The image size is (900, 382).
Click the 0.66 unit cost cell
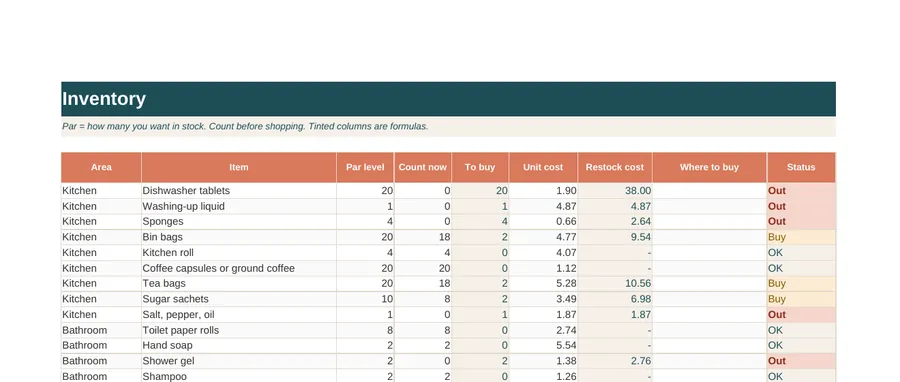tap(543, 221)
